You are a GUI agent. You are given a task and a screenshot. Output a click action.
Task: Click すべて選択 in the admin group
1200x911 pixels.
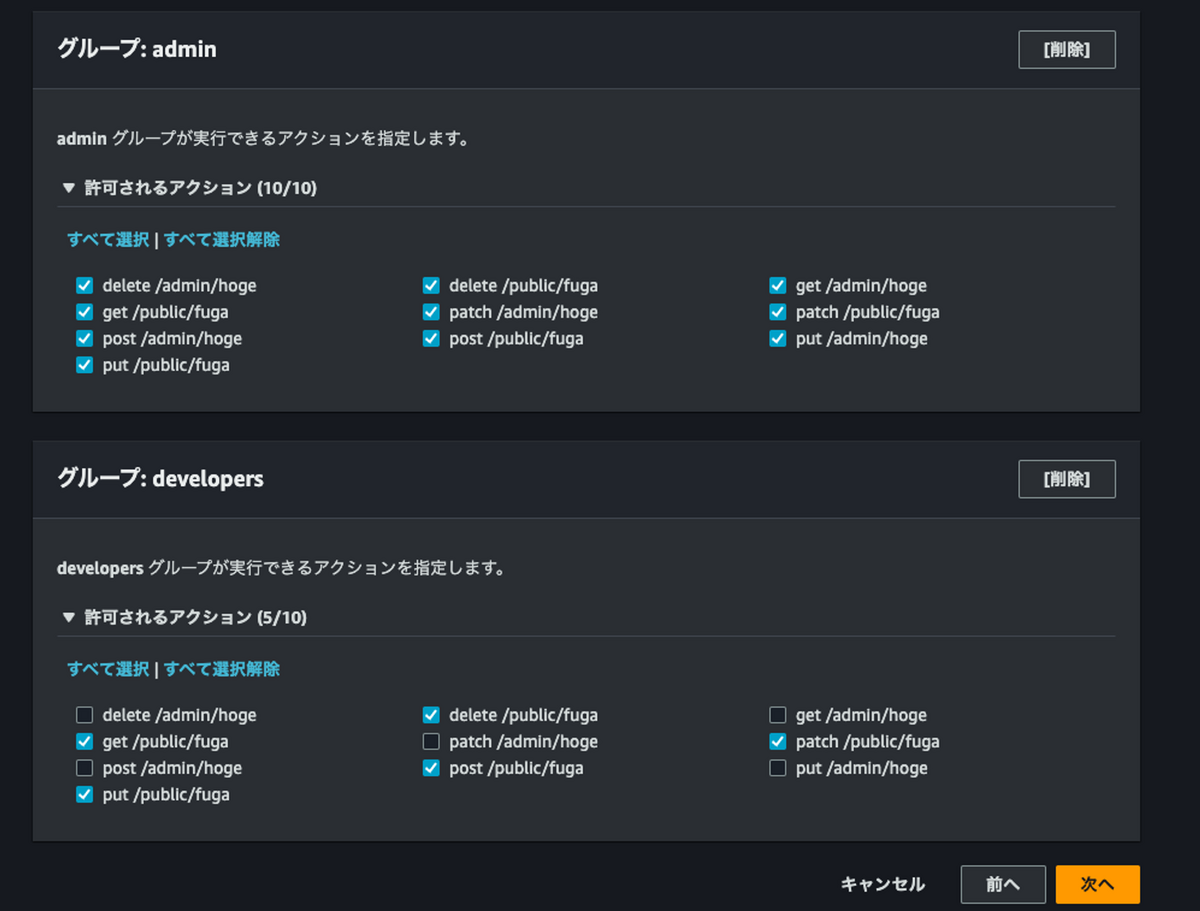tap(106, 239)
